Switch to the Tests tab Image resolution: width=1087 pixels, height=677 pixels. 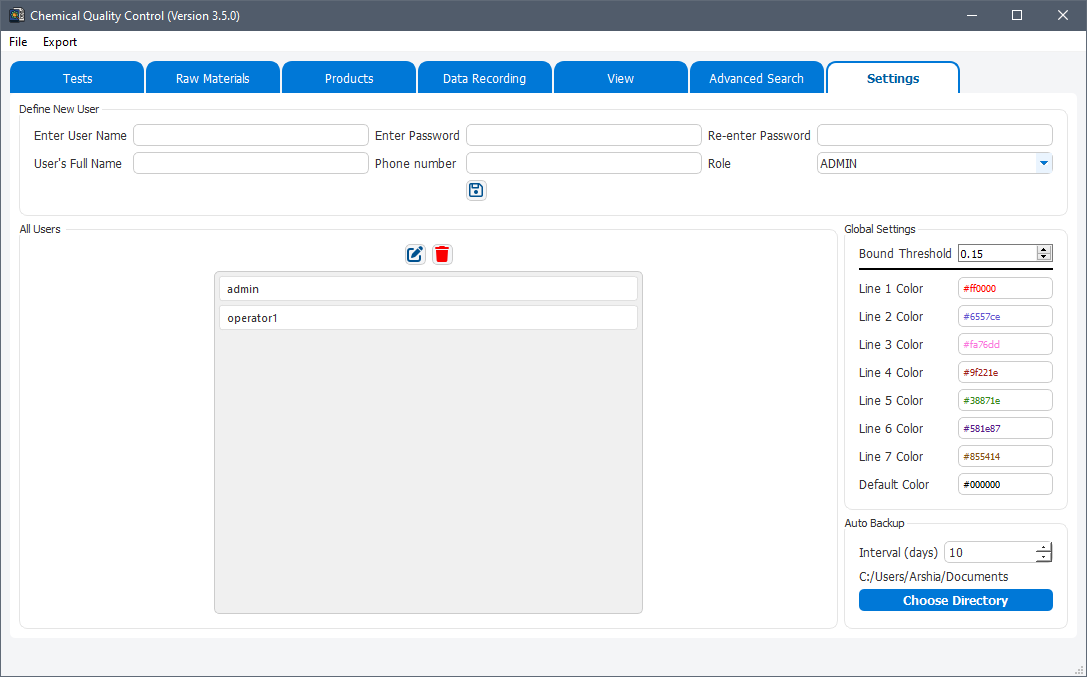pos(76,77)
